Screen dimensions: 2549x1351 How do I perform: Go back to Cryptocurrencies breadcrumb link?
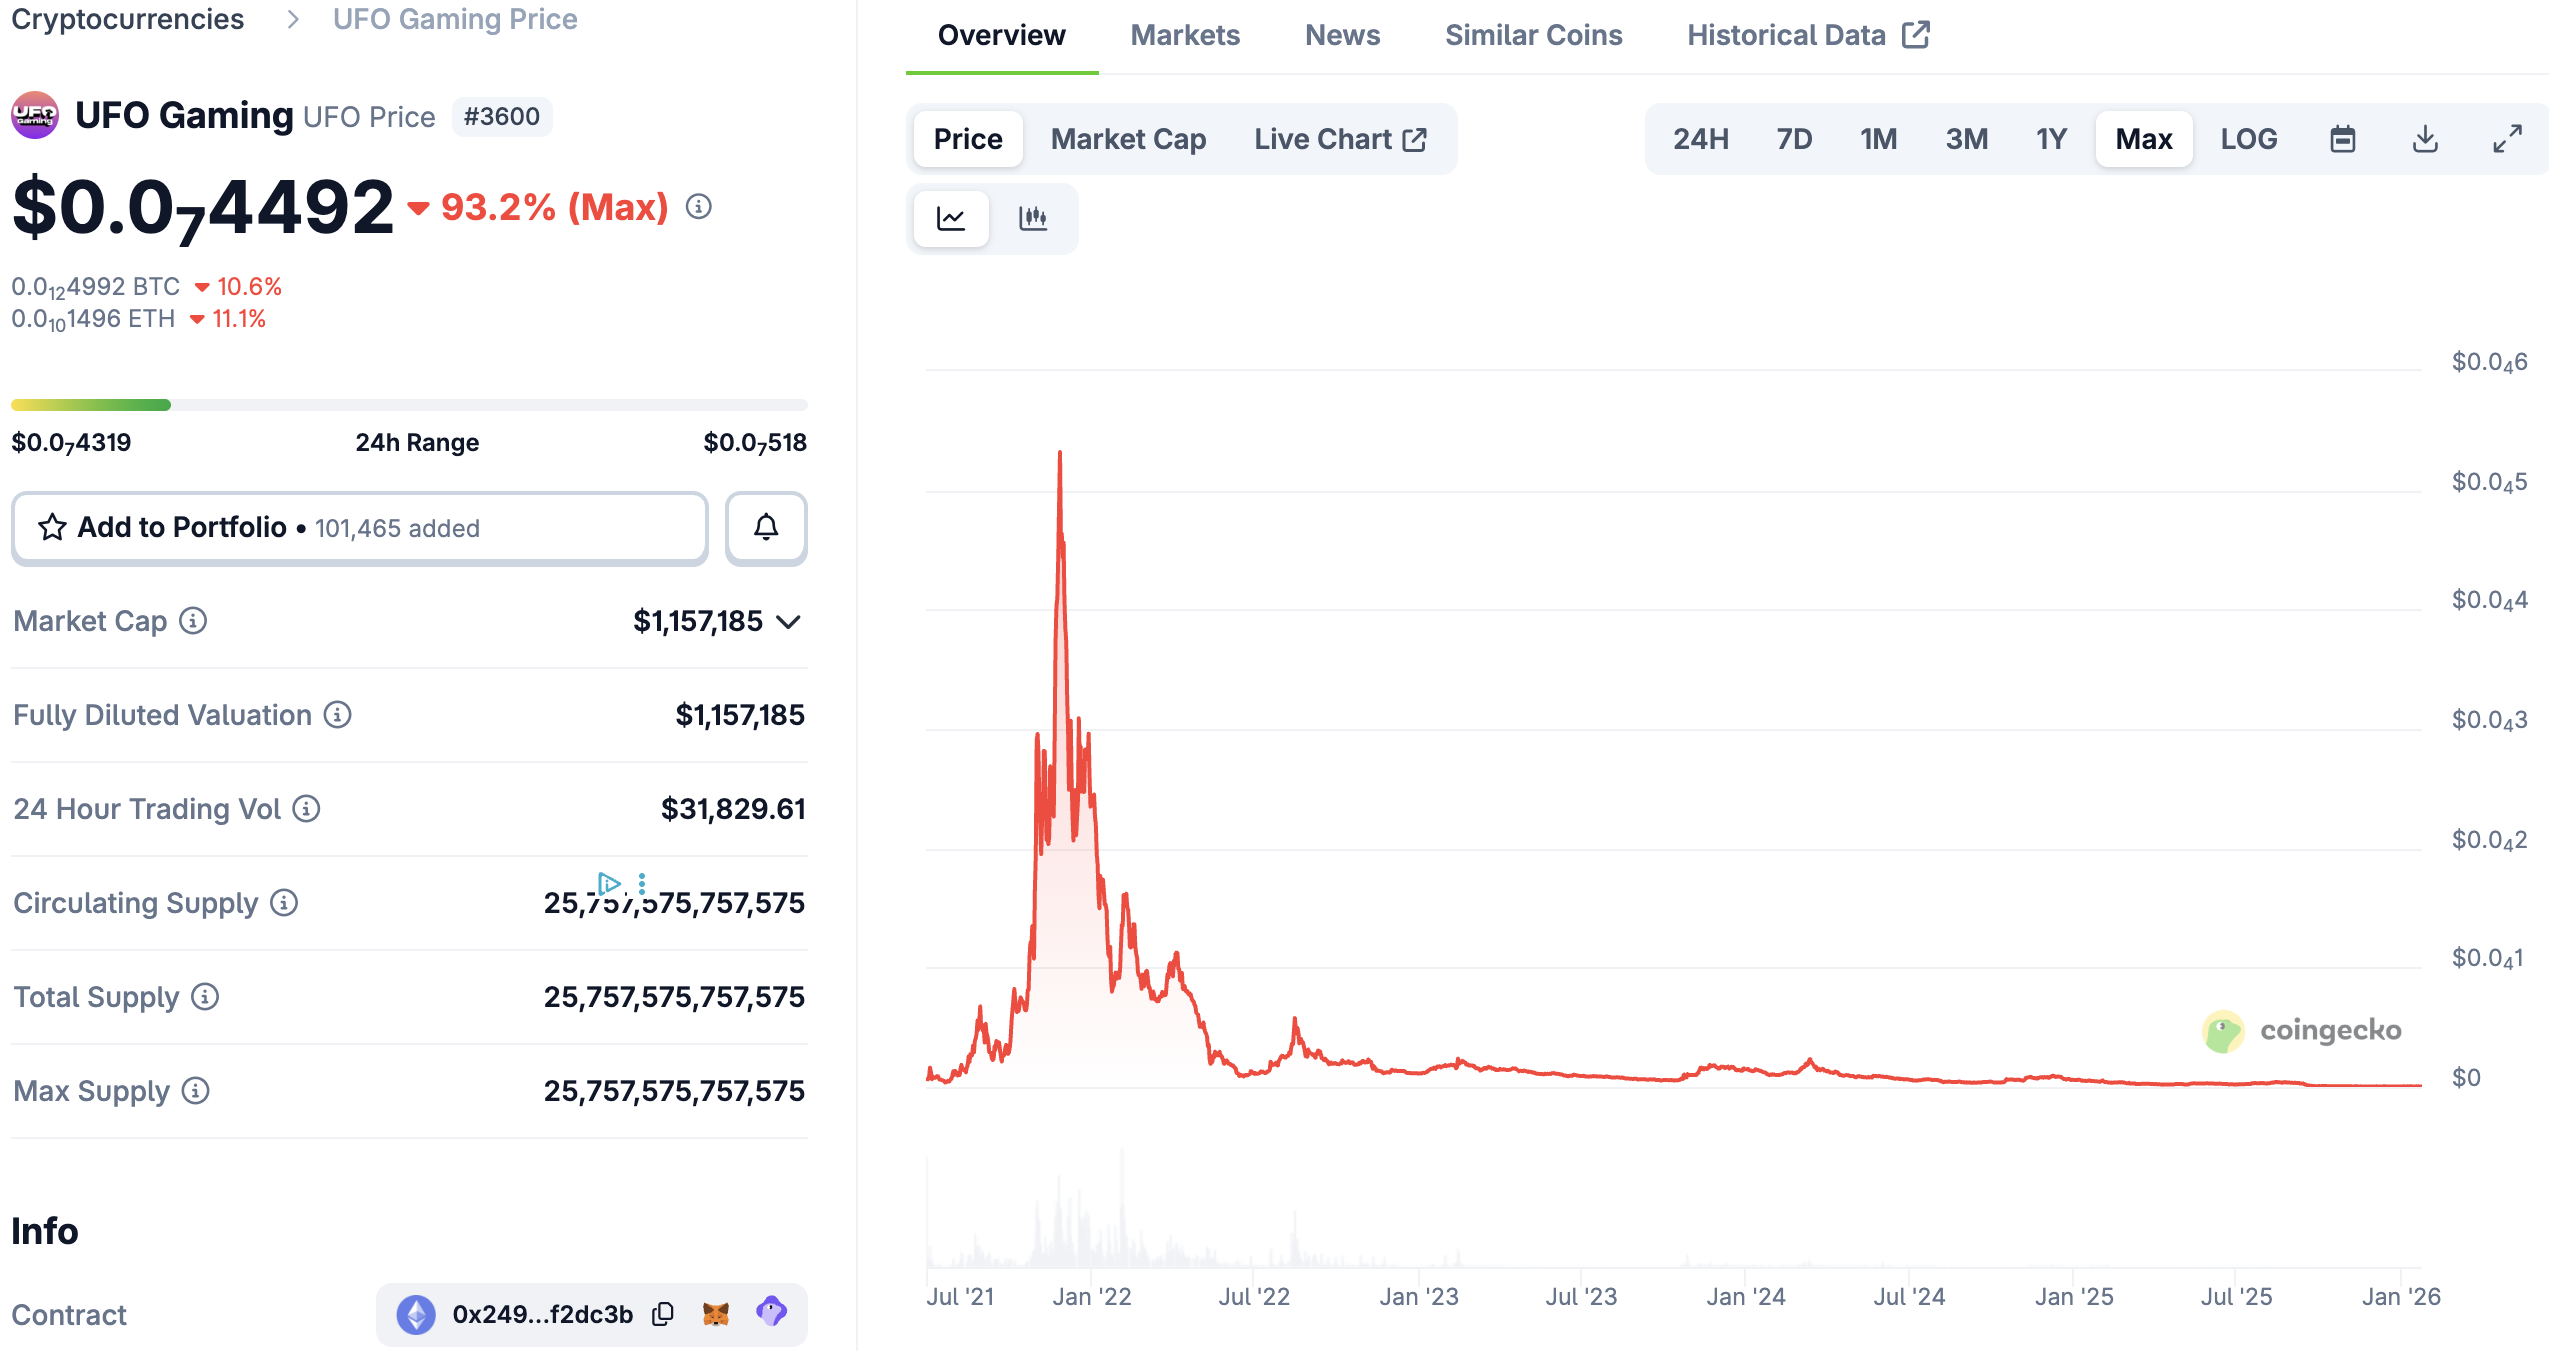(127, 19)
